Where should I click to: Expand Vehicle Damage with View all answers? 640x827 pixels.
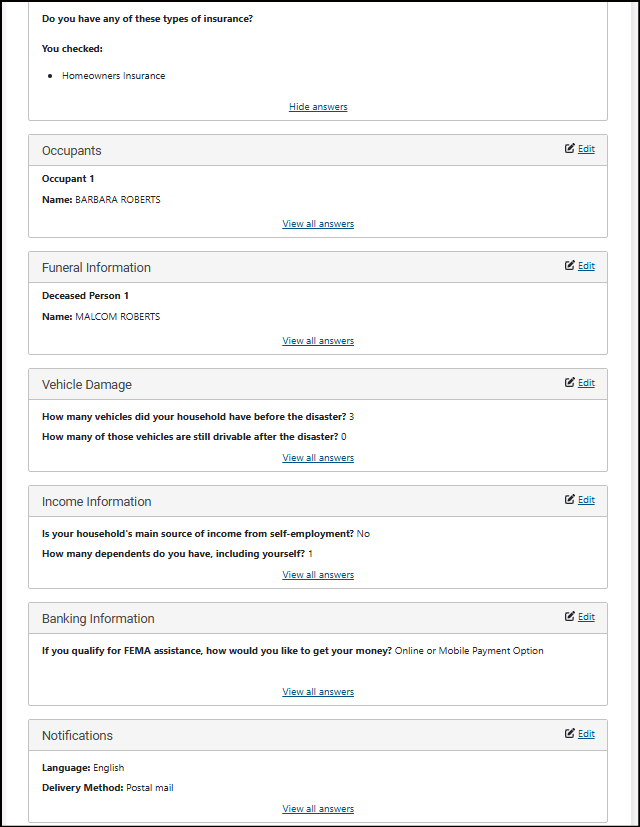(318, 458)
